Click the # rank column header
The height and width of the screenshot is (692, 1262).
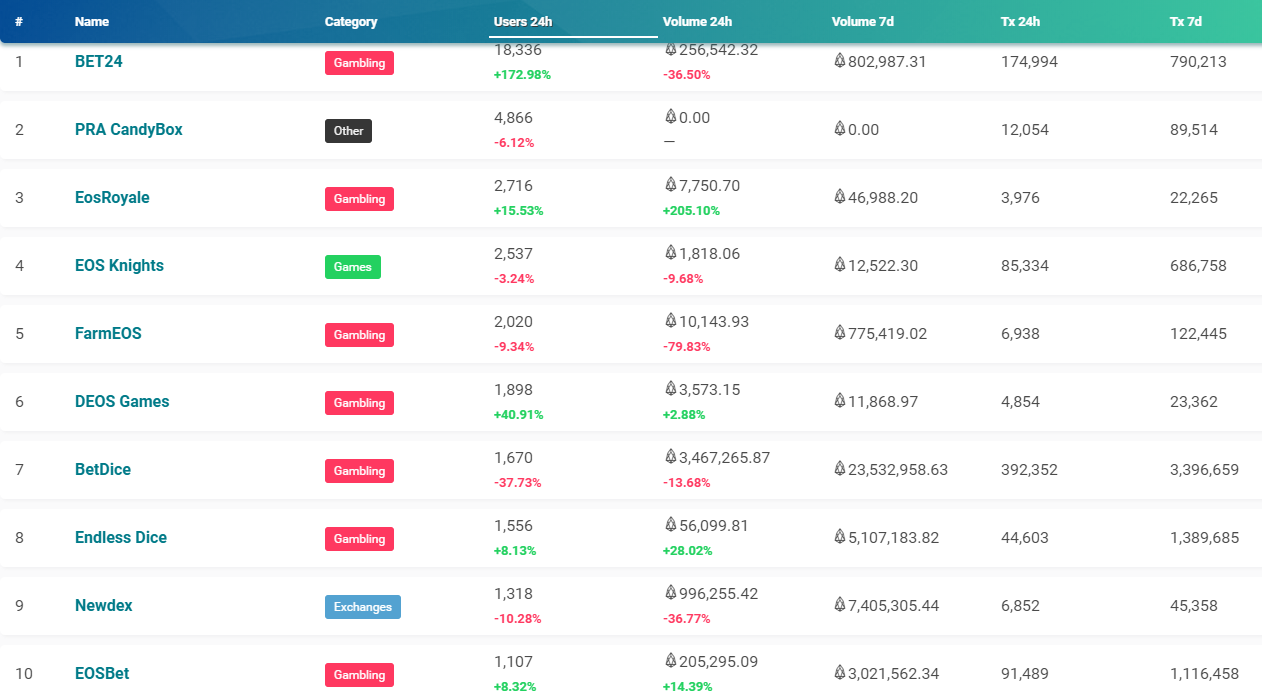point(19,21)
